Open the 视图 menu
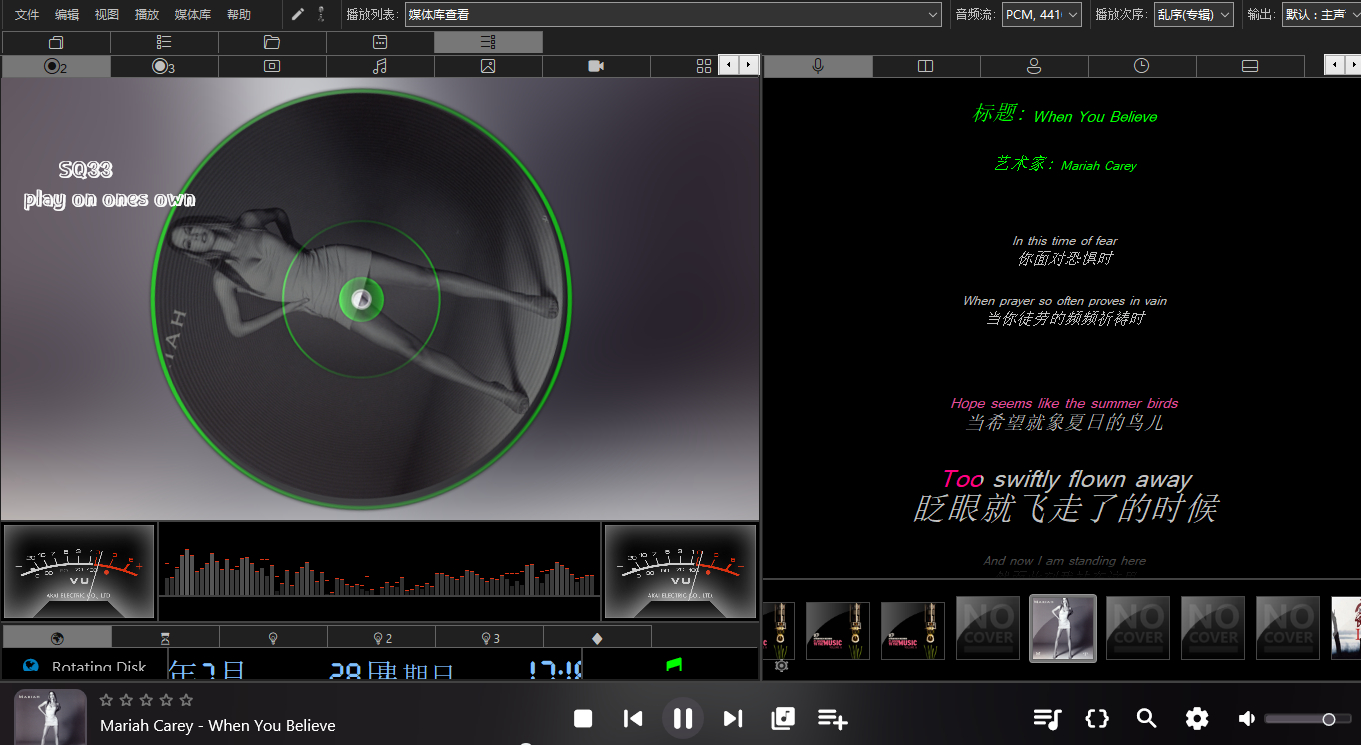The image size is (1361, 745). pyautogui.click(x=107, y=14)
